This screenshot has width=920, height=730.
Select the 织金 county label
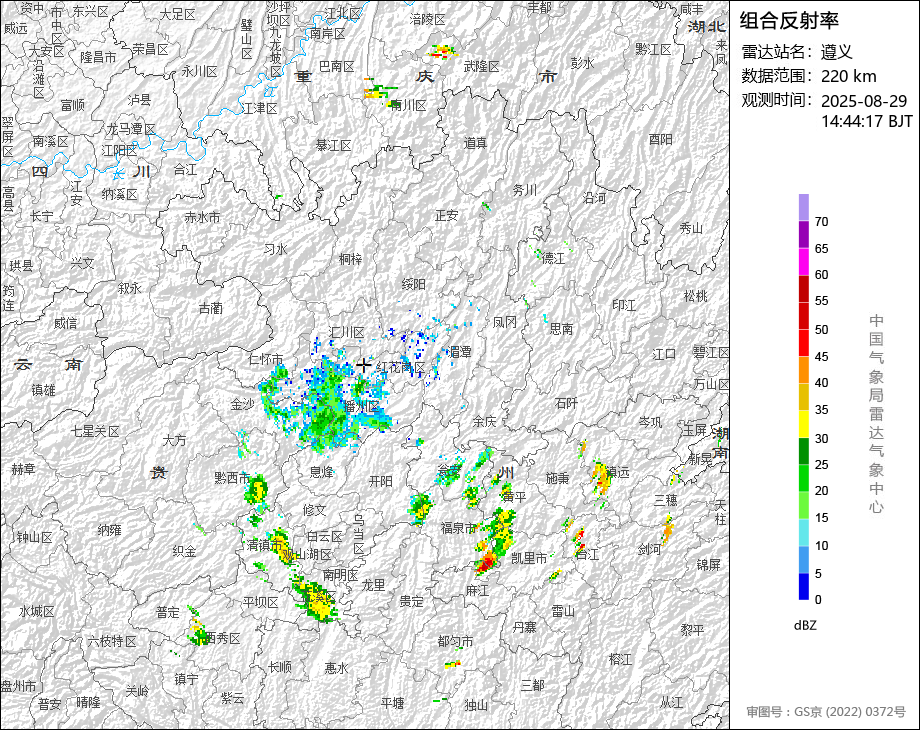point(184,551)
